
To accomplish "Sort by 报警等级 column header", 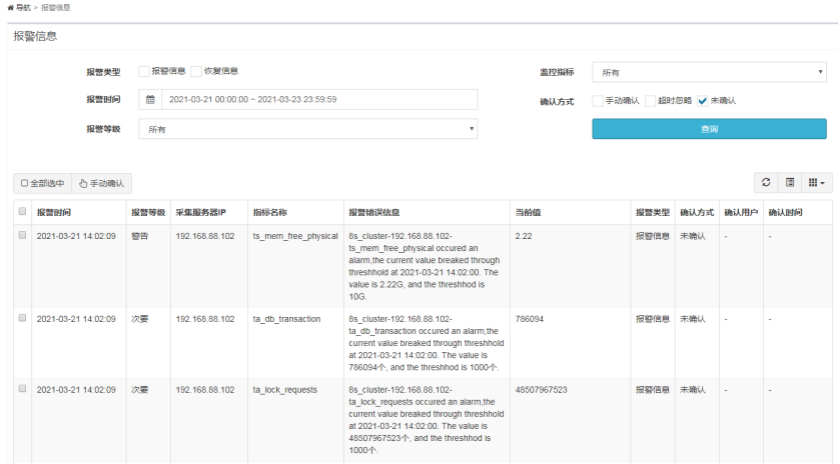I will pos(148,213).
